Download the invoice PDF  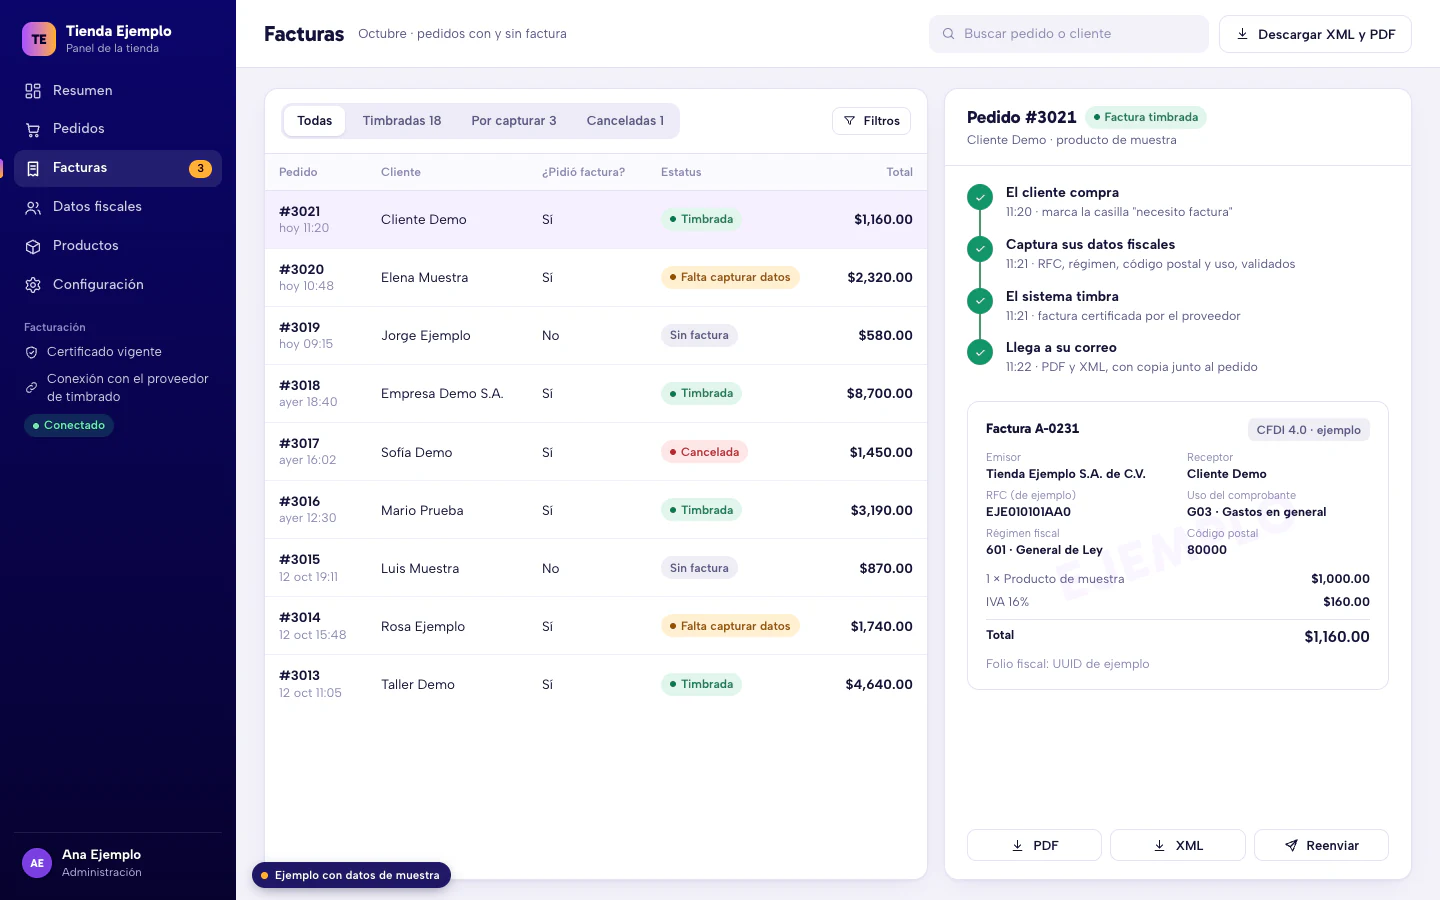coord(1034,845)
